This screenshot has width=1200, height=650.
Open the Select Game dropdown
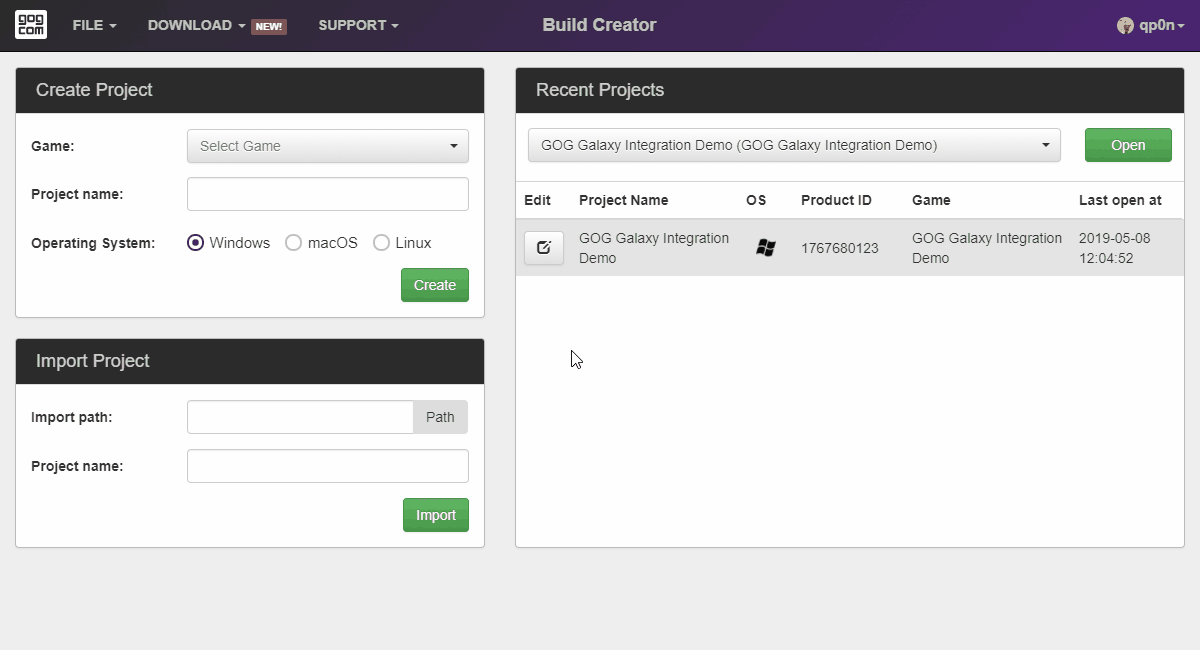point(328,146)
